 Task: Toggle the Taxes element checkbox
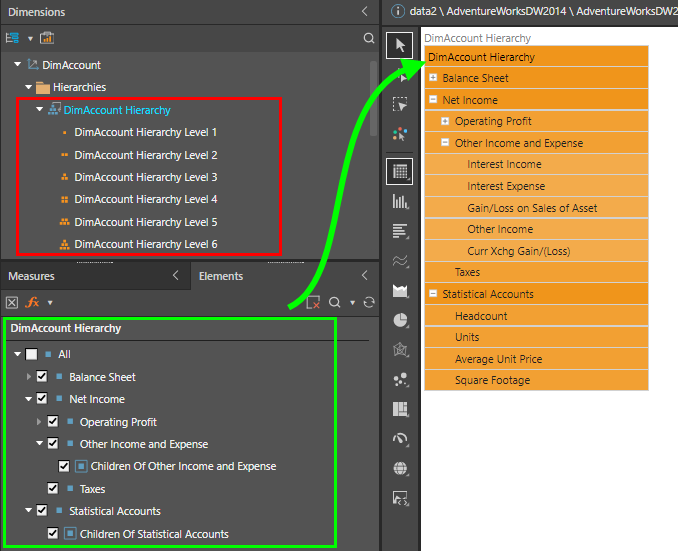(x=54, y=488)
